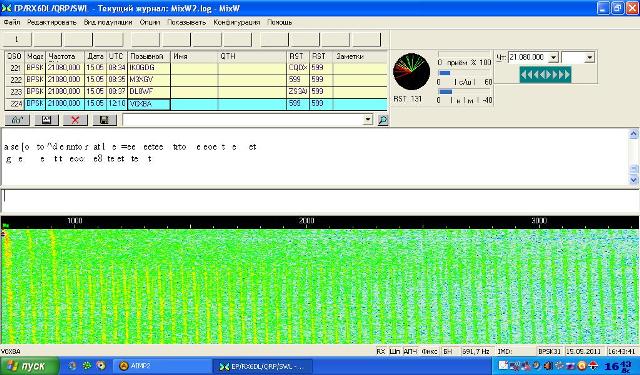Image resolution: width=640 pixels, height=375 pixels.
Task: Open the Конфигурация menu
Action: [x=237, y=22]
